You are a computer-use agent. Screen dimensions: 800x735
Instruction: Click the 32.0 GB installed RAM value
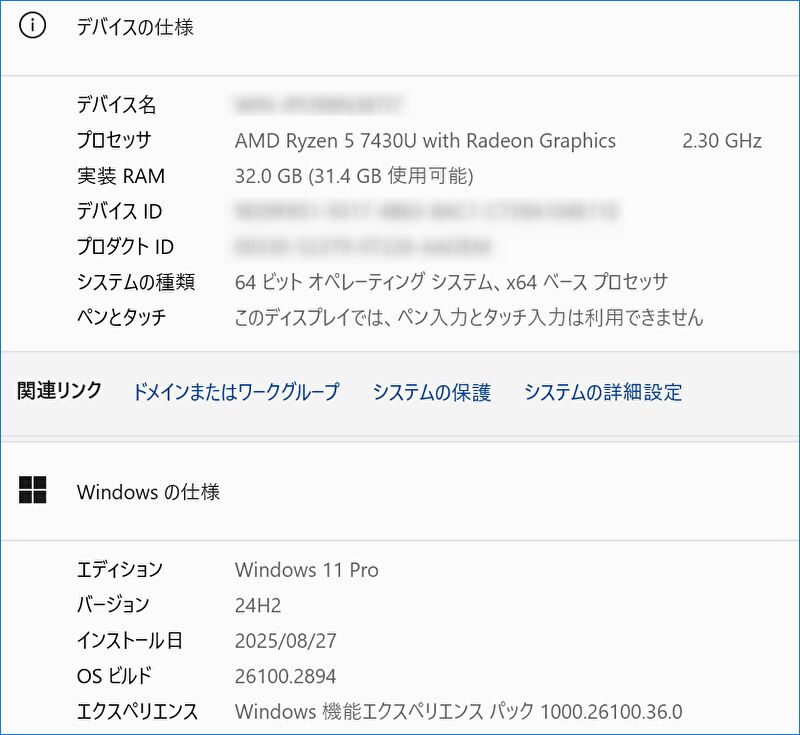(x=354, y=176)
